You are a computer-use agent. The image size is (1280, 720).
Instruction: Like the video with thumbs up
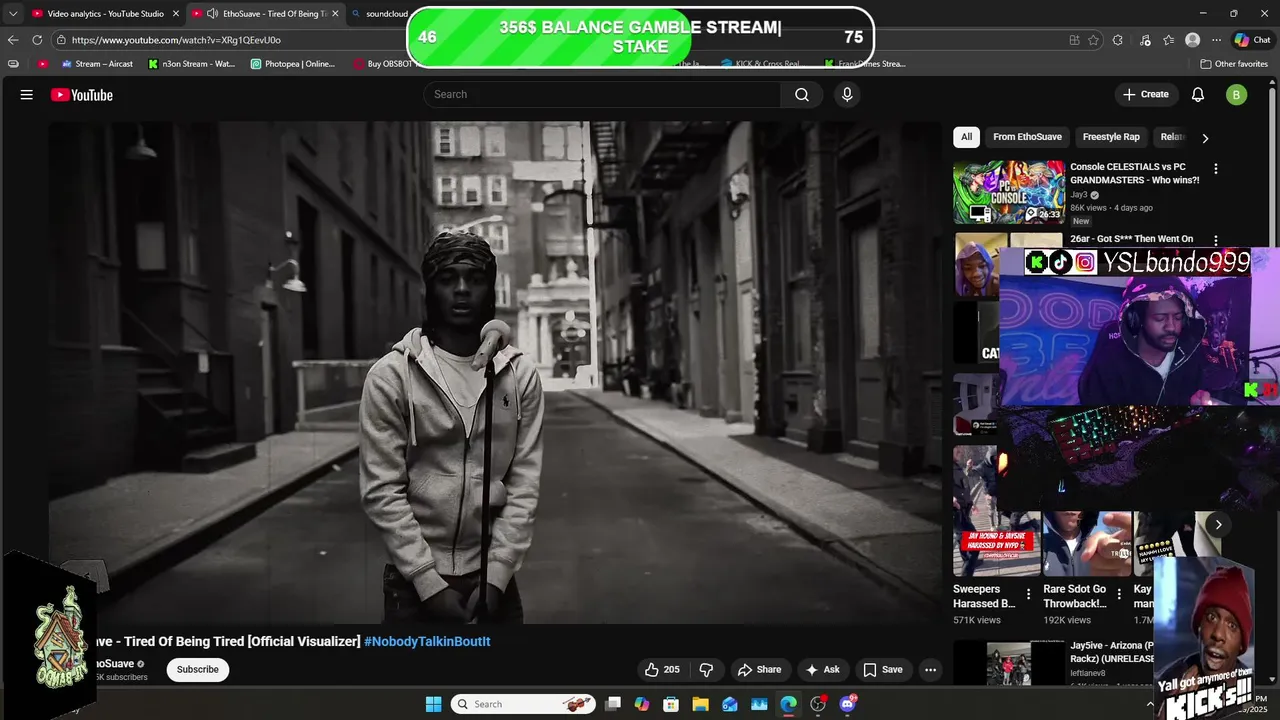[662, 670]
